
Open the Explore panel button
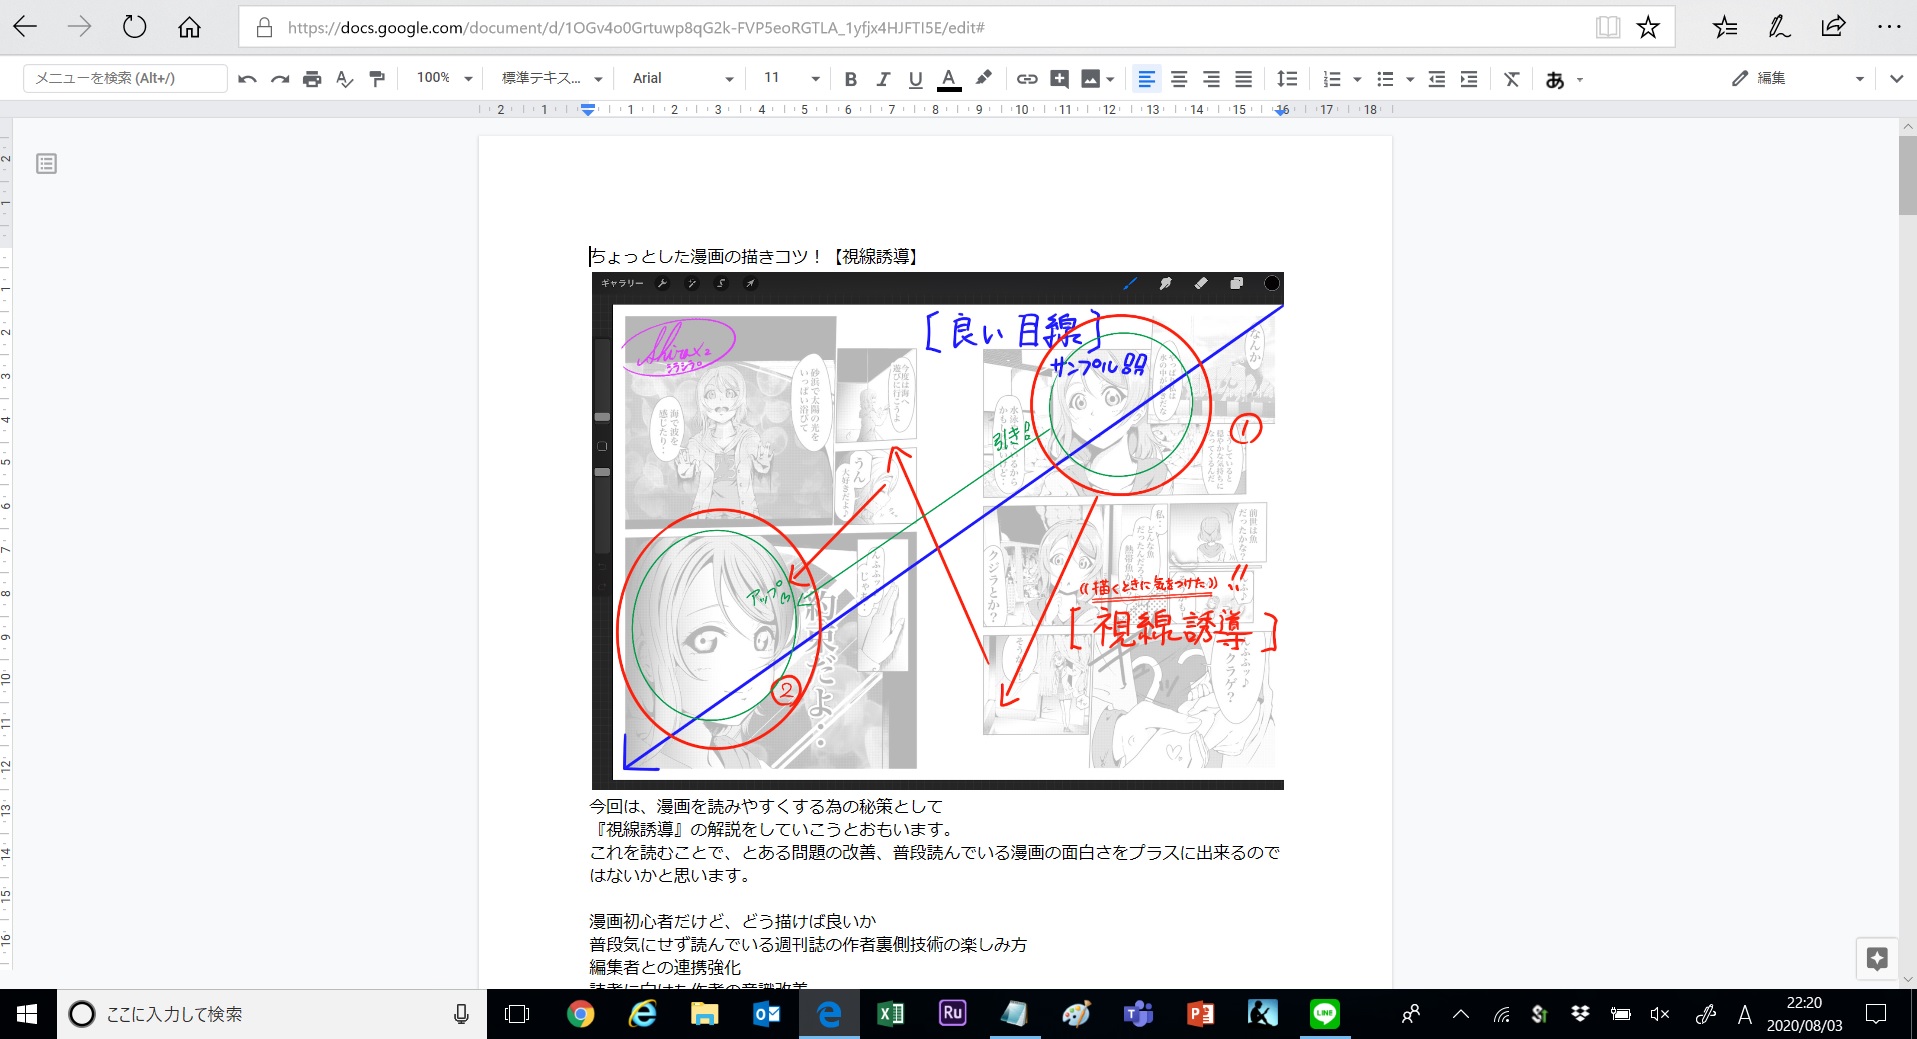(1877, 959)
